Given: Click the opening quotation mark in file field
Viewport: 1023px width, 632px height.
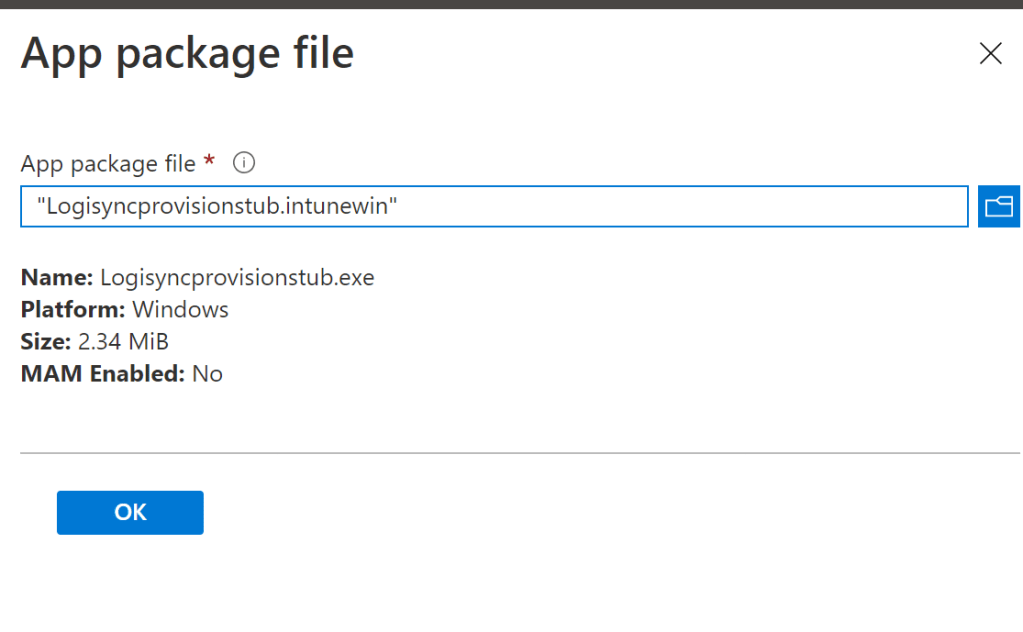Looking at the screenshot, I should coord(41,203).
